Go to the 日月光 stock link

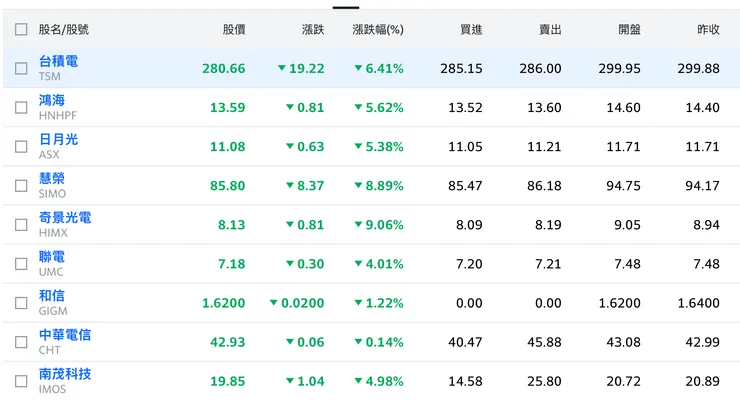click(59, 140)
